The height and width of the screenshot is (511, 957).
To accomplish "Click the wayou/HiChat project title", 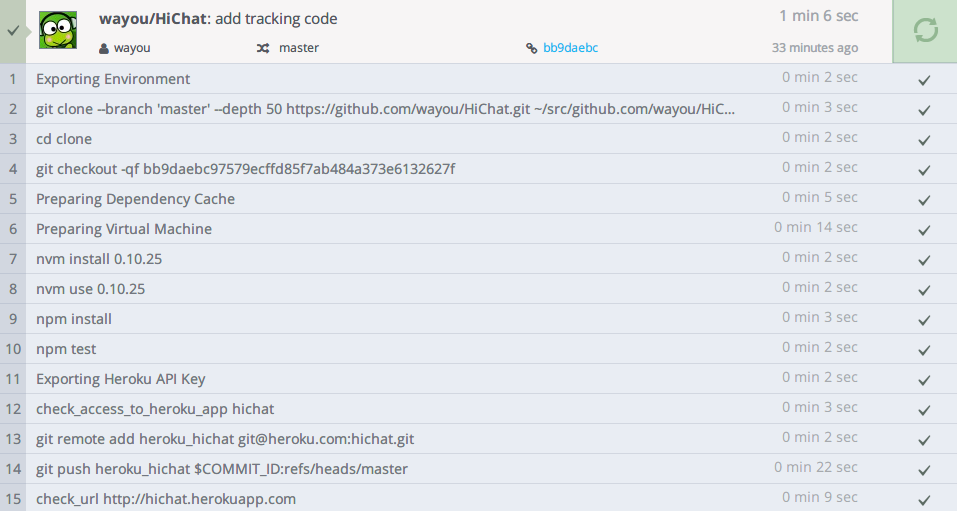I will pos(153,18).
